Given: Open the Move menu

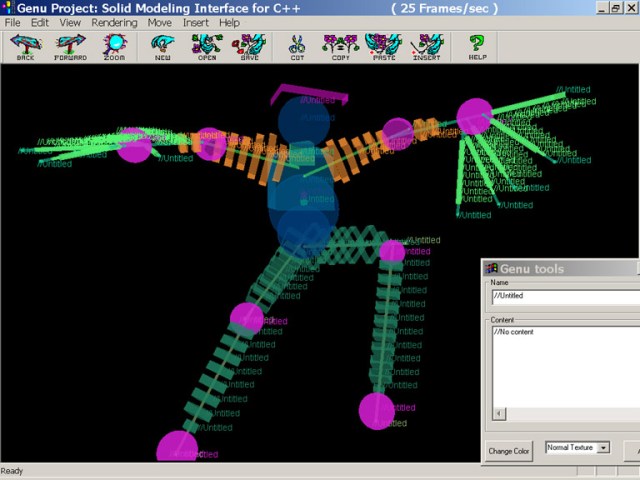Looking at the screenshot, I should [x=159, y=22].
